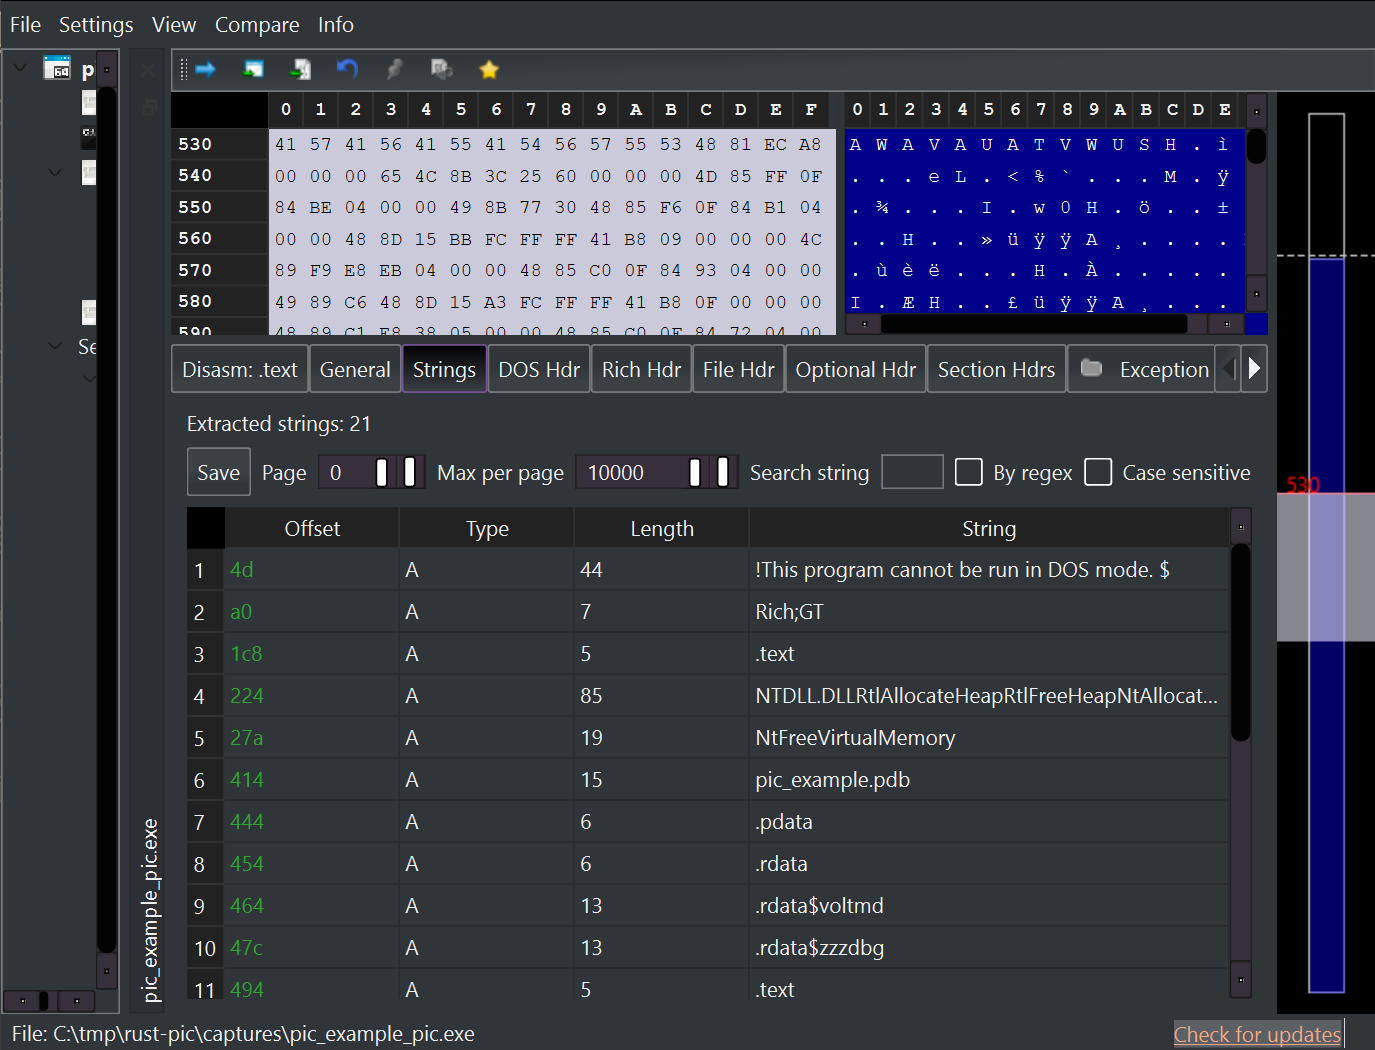Show the next tabs with the right arrow
This screenshot has width=1375, height=1050.
(x=1254, y=369)
